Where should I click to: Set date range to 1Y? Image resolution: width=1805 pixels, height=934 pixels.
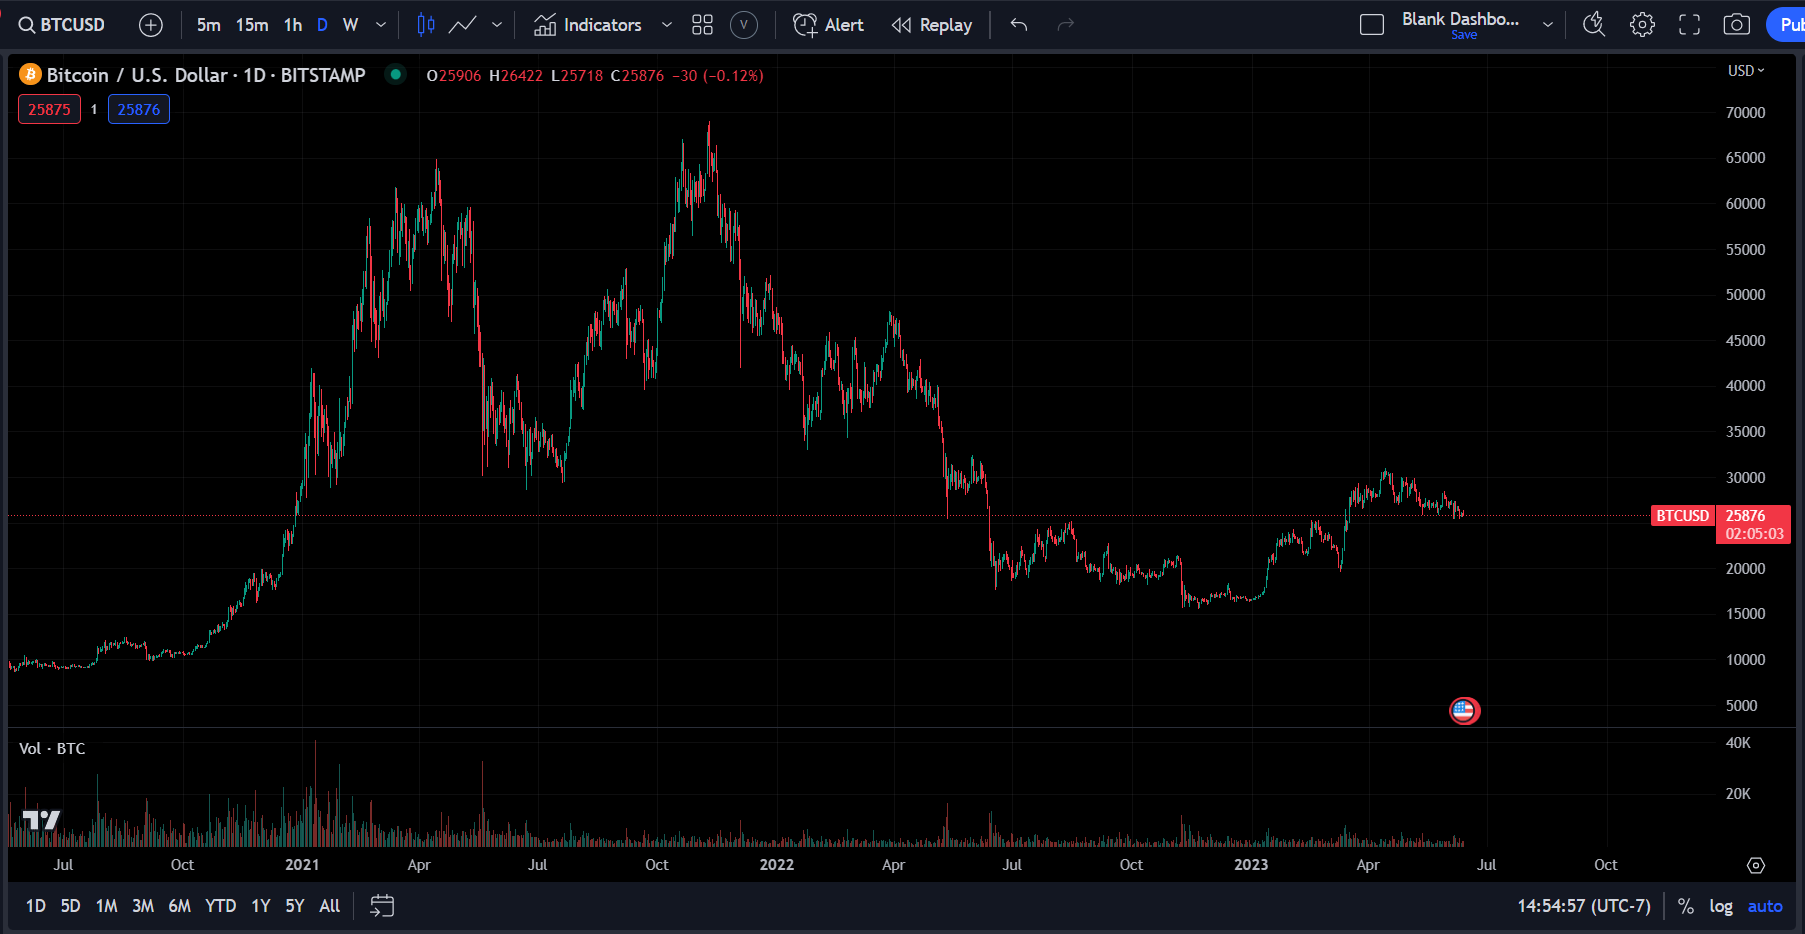tap(261, 906)
